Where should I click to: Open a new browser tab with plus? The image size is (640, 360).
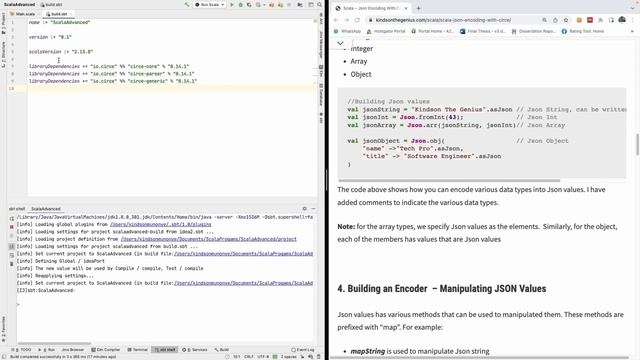pyautogui.click(x=418, y=8)
